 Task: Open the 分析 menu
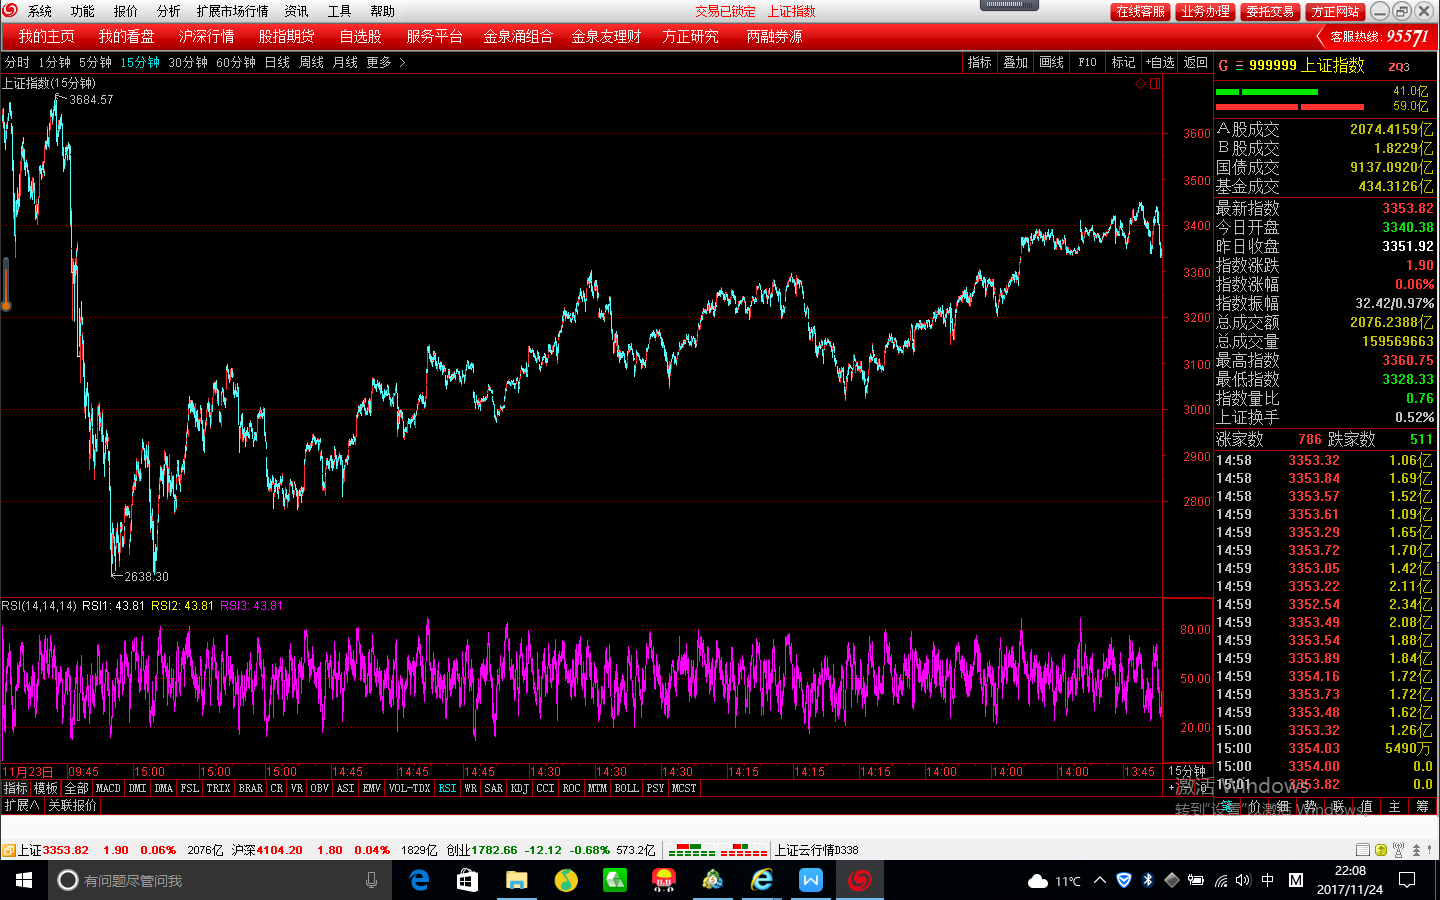pyautogui.click(x=168, y=12)
